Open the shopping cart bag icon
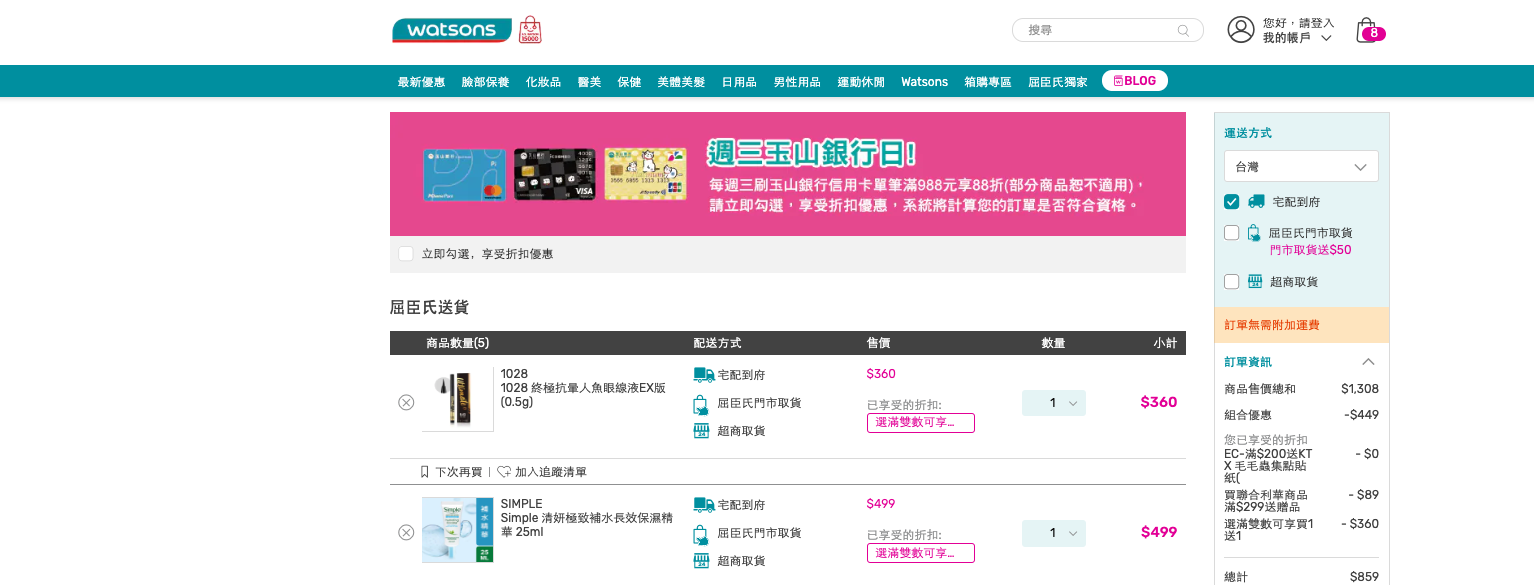This screenshot has height=585, width=1534. (1366, 30)
